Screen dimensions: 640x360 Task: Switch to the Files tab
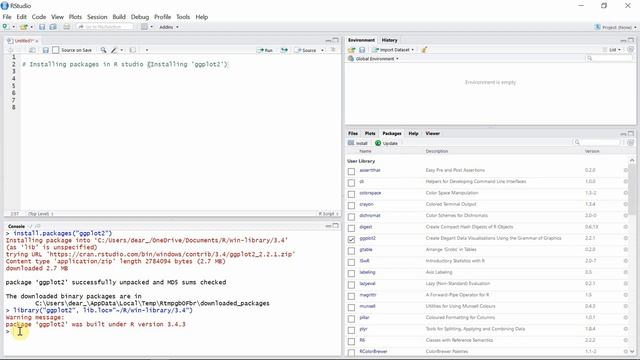point(353,133)
